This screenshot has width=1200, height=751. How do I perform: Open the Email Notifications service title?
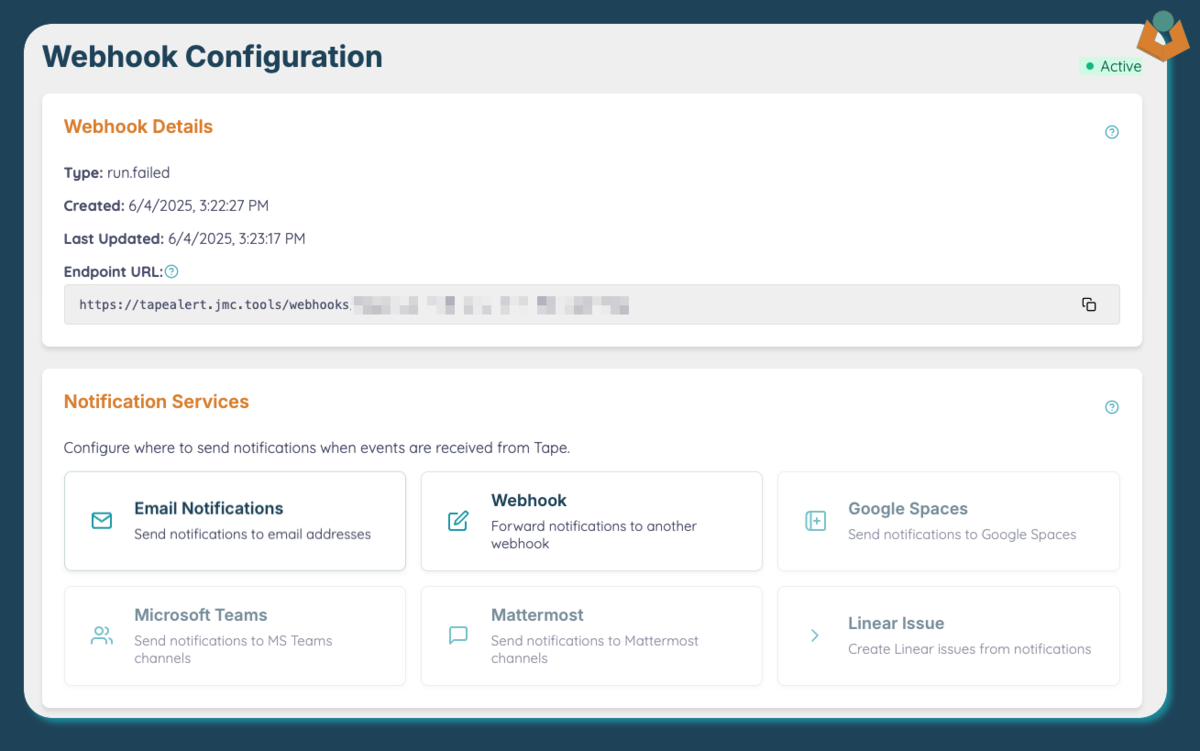(209, 508)
